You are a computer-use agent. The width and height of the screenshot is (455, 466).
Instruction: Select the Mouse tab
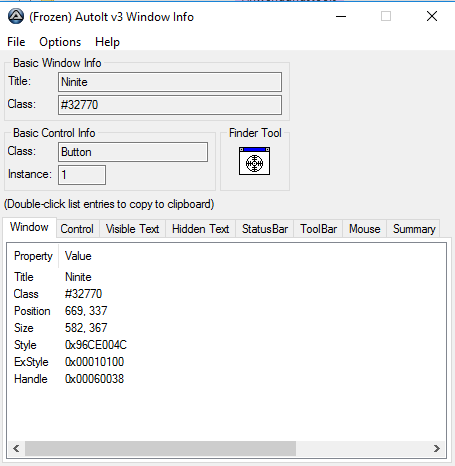365,229
